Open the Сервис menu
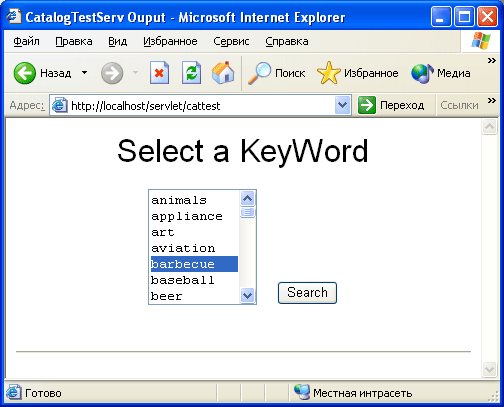 [x=231, y=41]
